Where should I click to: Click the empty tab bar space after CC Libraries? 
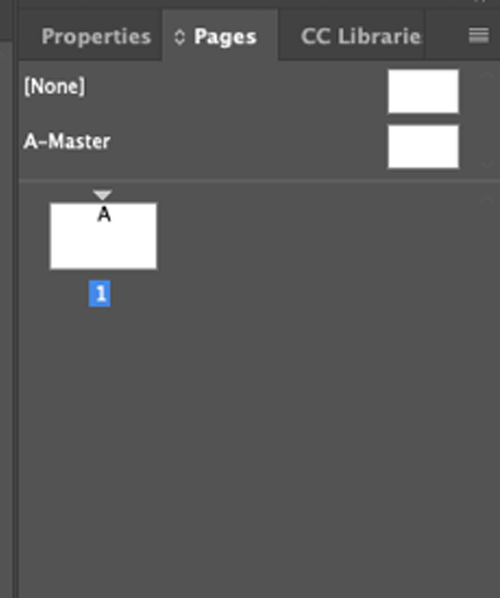pyautogui.click(x=446, y=36)
